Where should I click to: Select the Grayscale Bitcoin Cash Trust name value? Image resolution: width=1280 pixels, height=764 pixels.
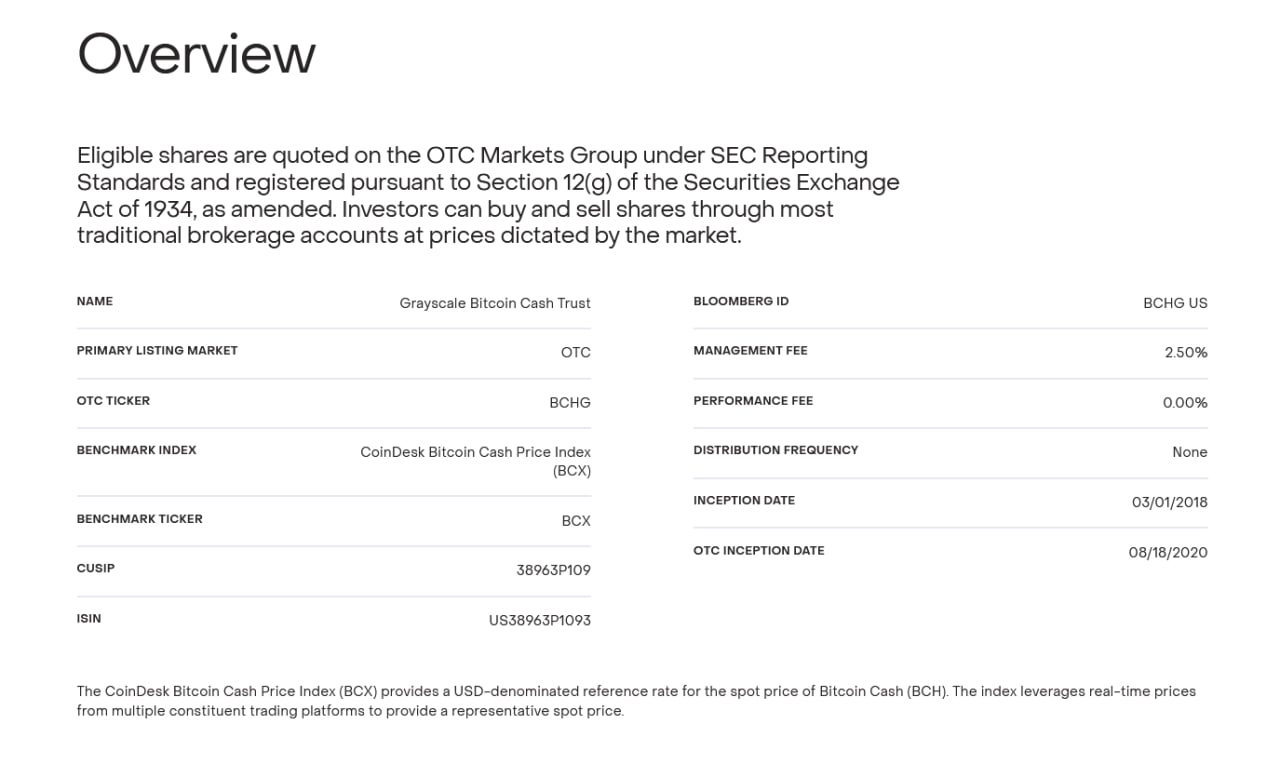tap(495, 303)
